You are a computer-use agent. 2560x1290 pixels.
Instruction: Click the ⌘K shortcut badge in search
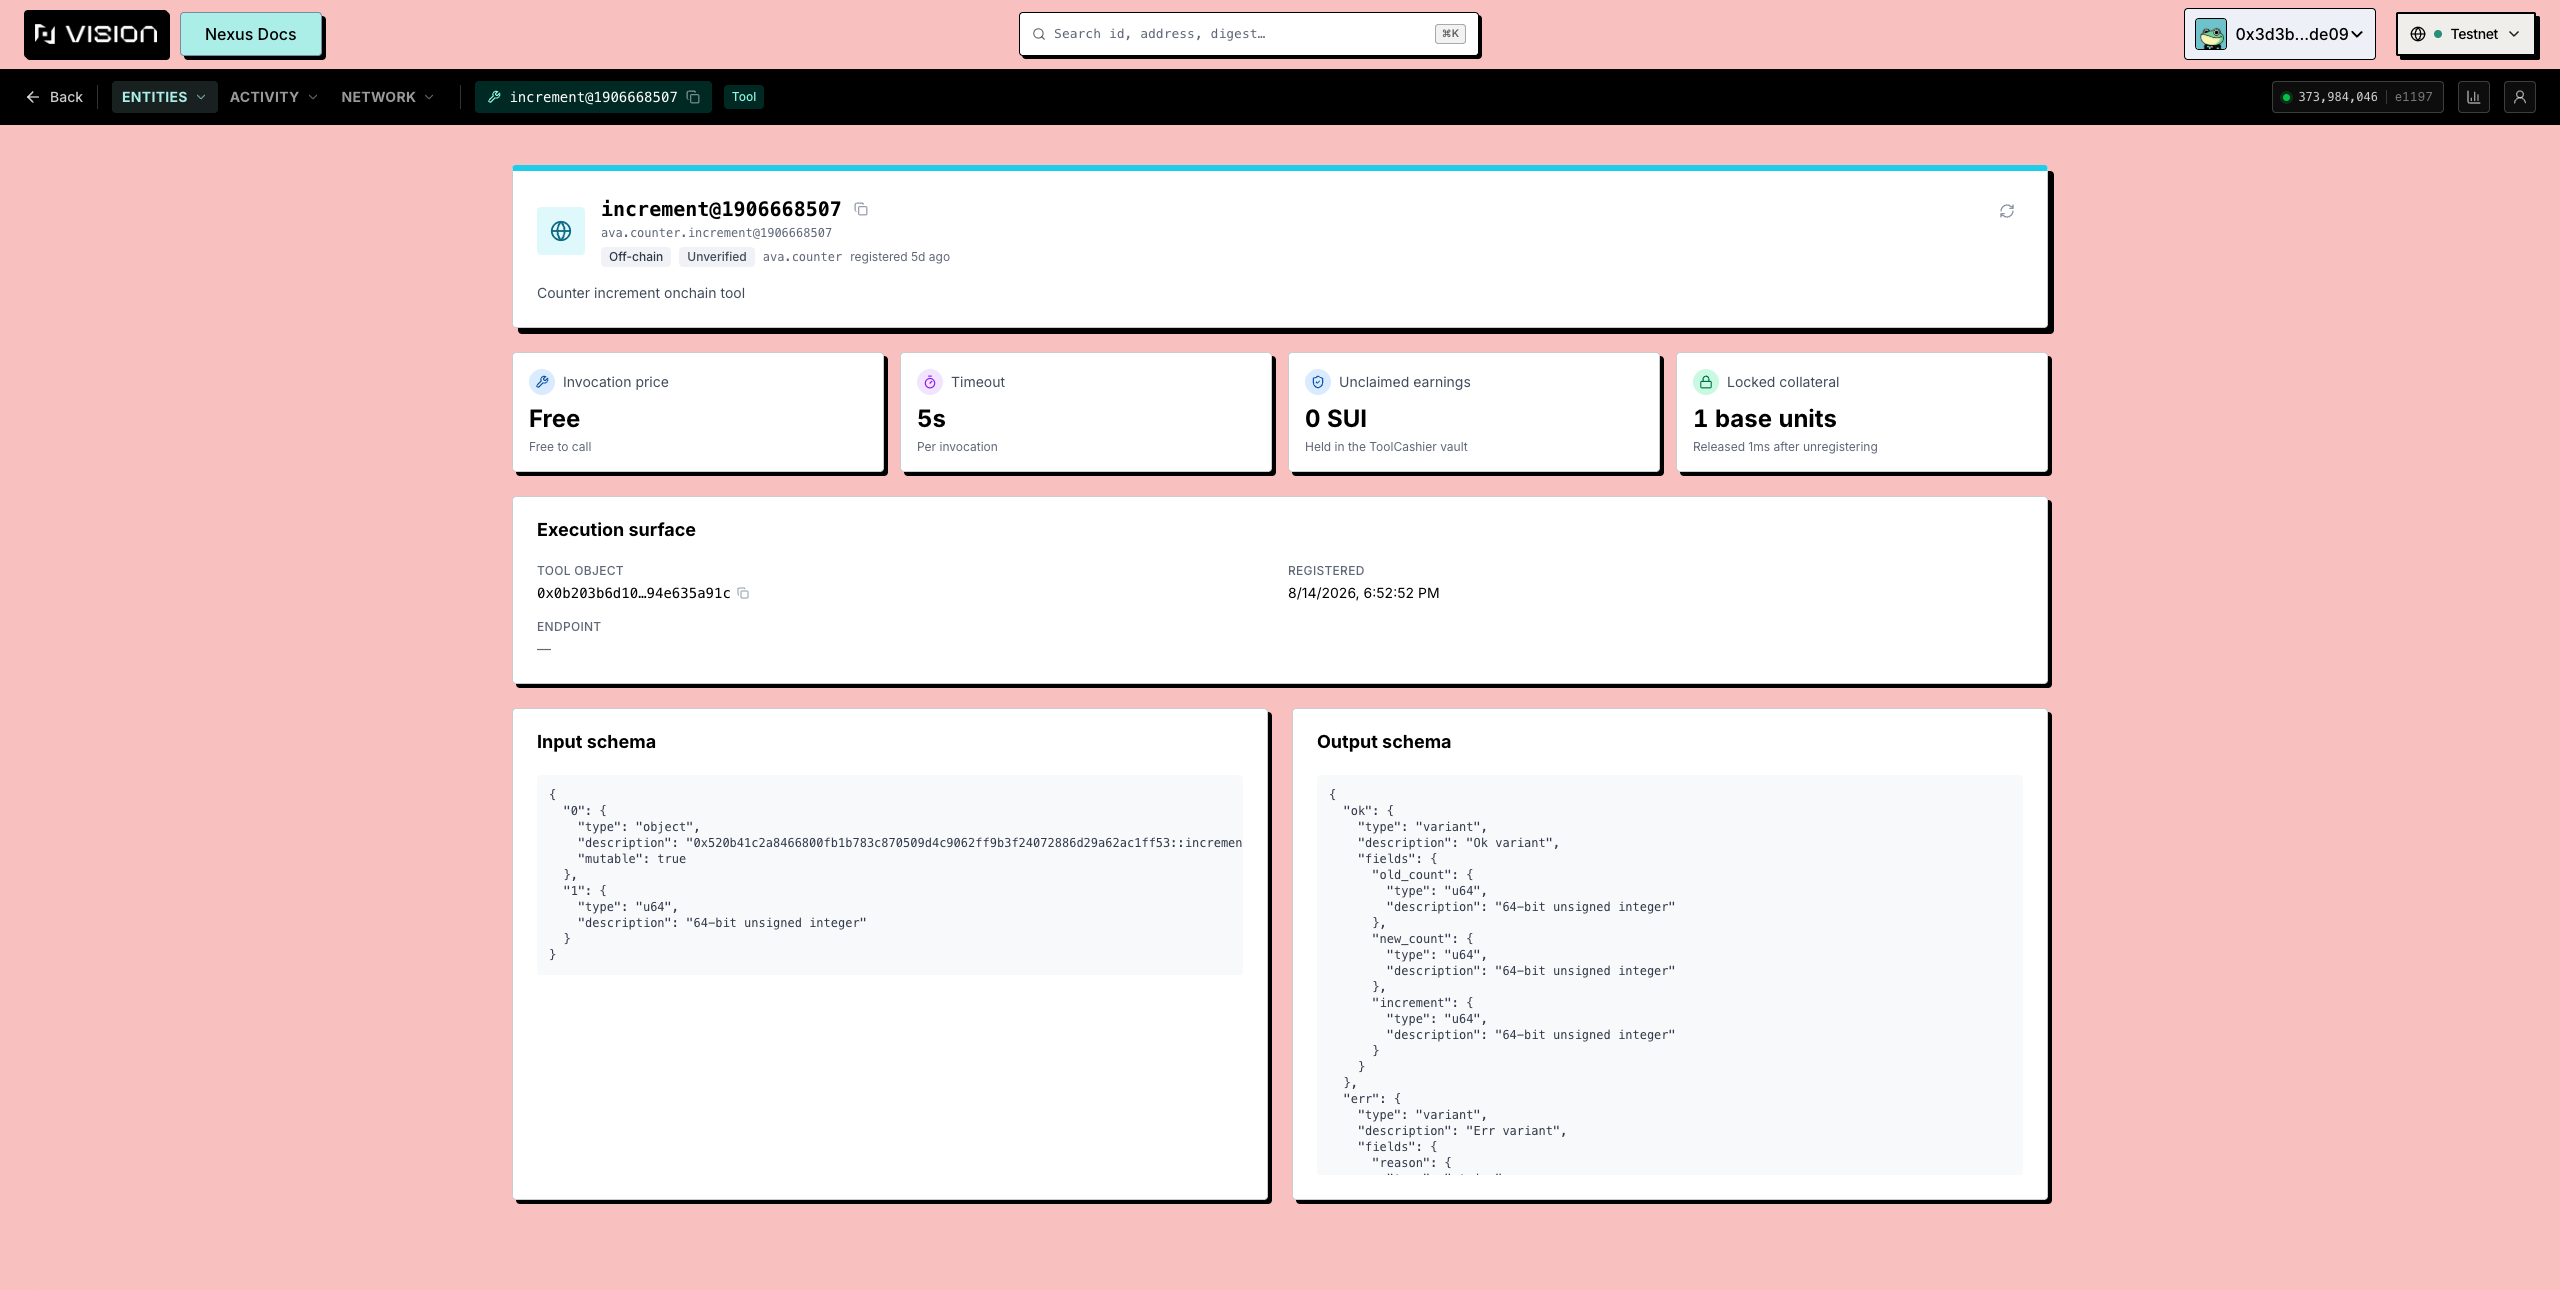(1450, 34)
